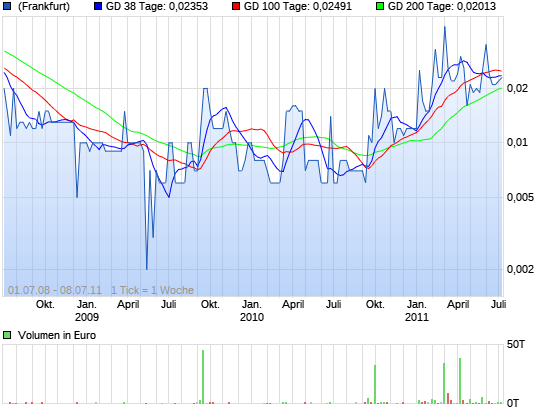
Task: Click the 50T volume axis label
Action: (x=516, y=344)
